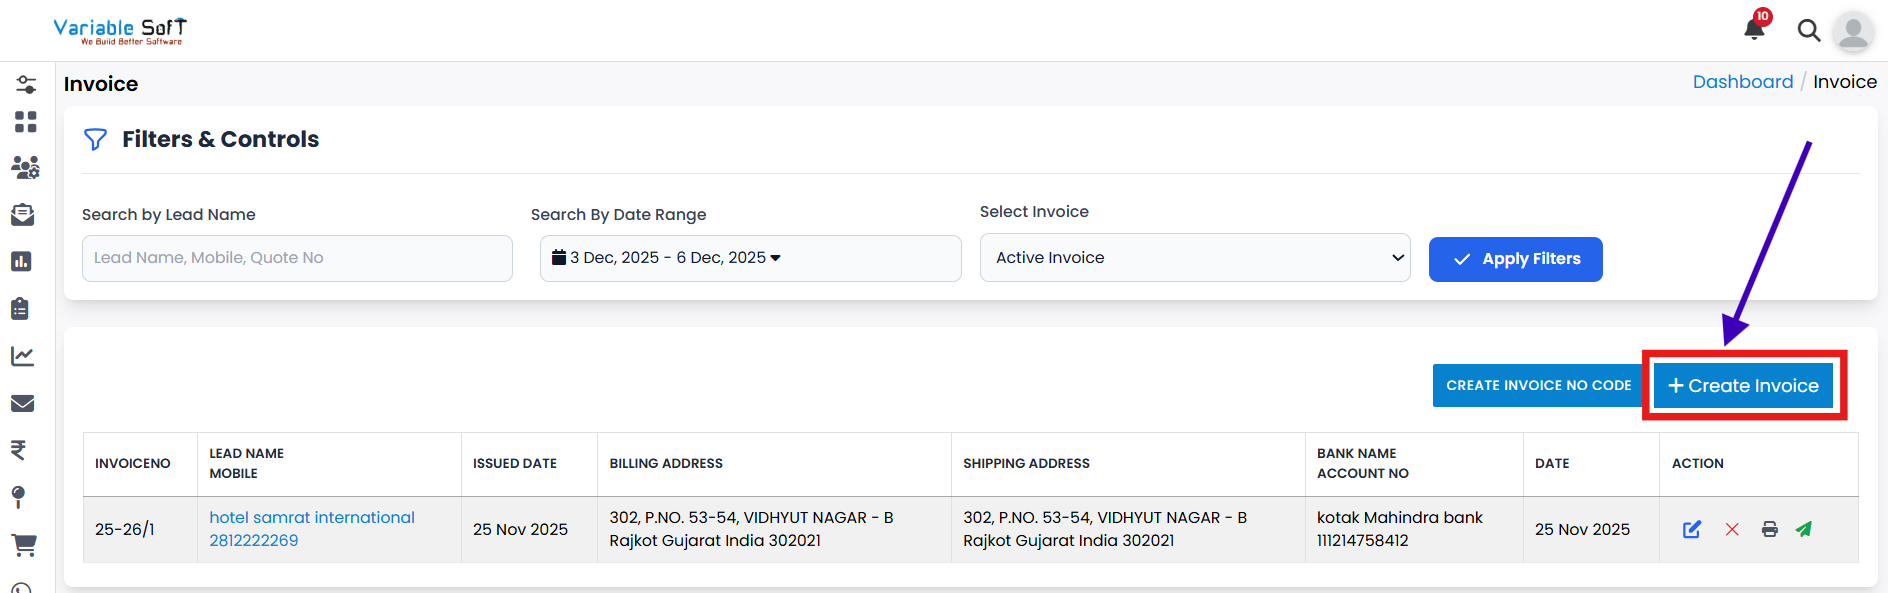Click the Filters & Controls heading
Image resolution: width=1888 pixels, height=593 pixels.
(x=220, y=139)
